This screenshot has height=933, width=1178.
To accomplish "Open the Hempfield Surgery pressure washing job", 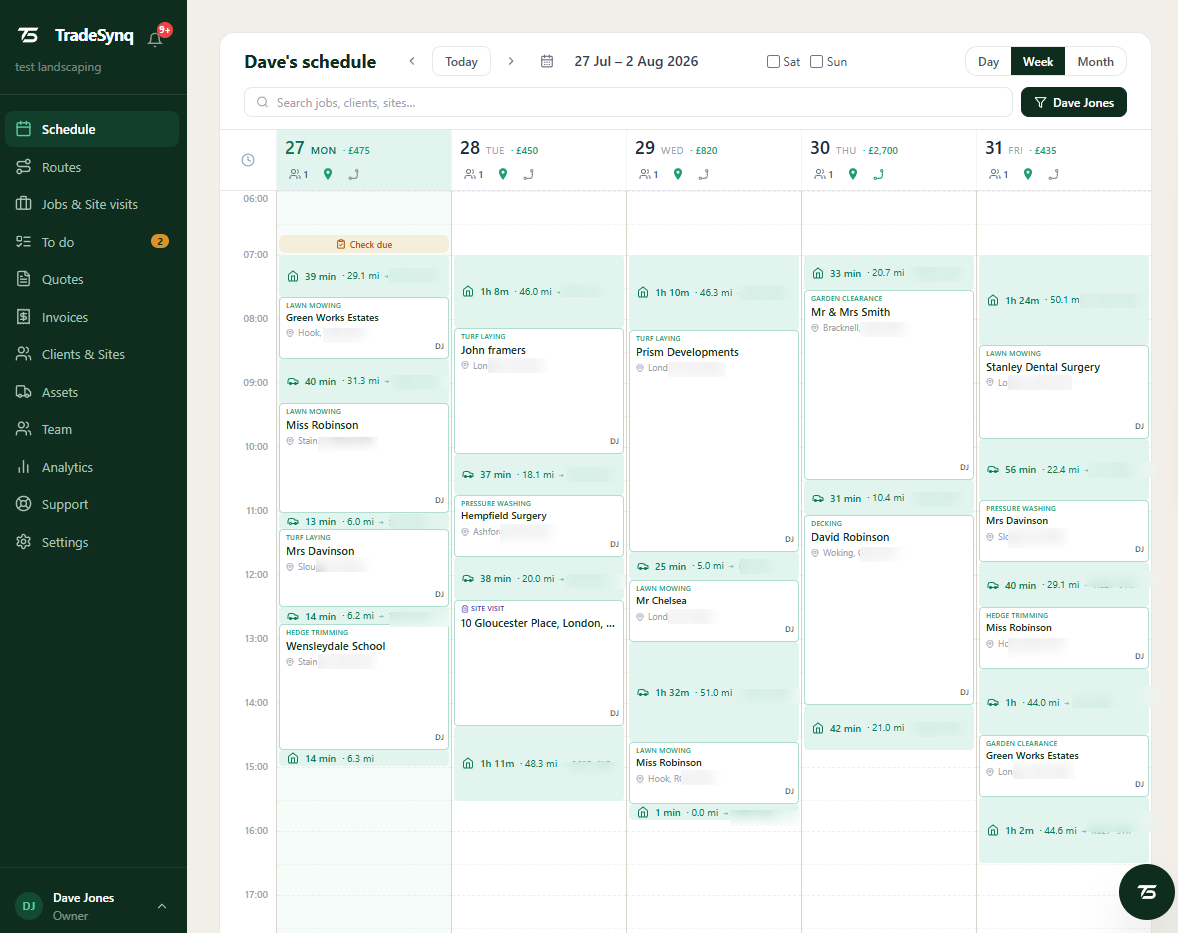I will click(x=539, y=526).
